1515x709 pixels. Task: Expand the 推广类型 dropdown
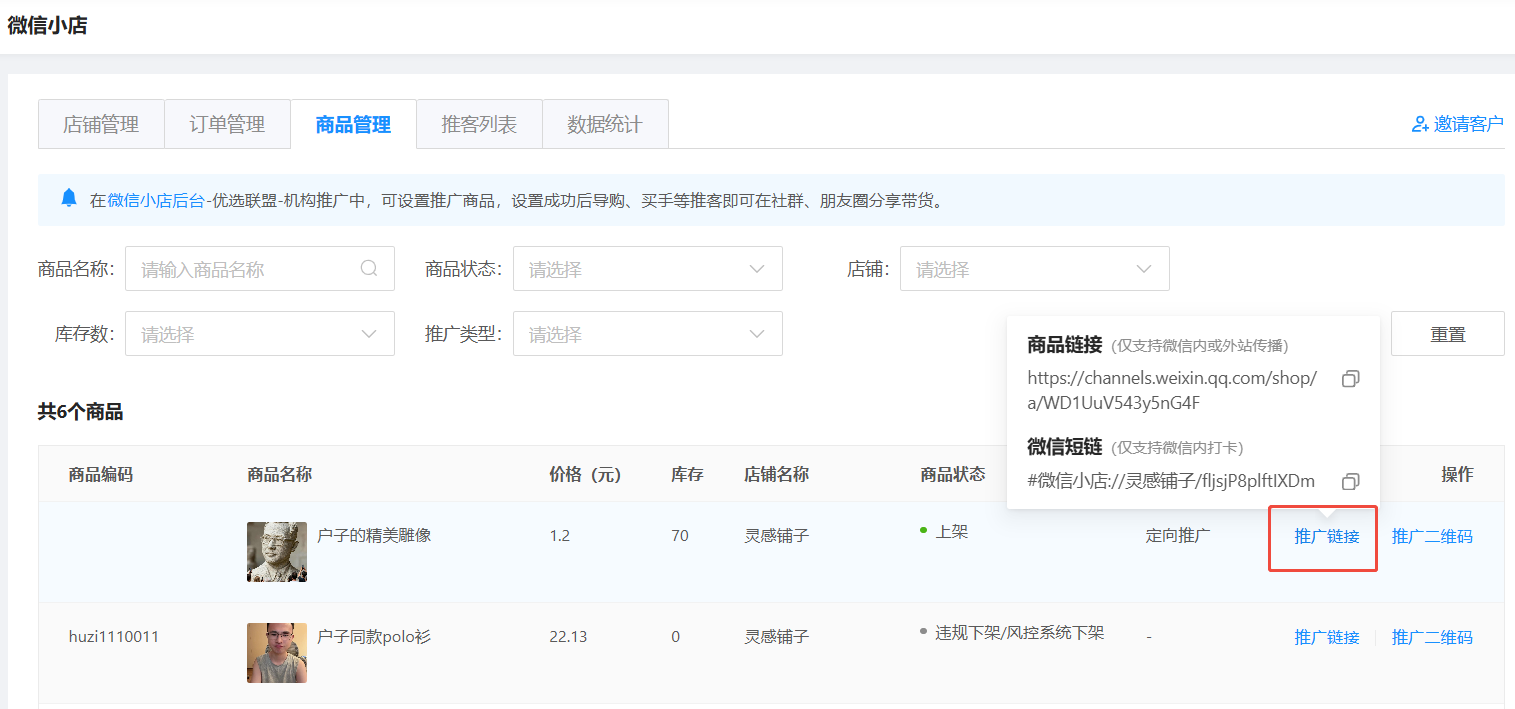[647, 334]
